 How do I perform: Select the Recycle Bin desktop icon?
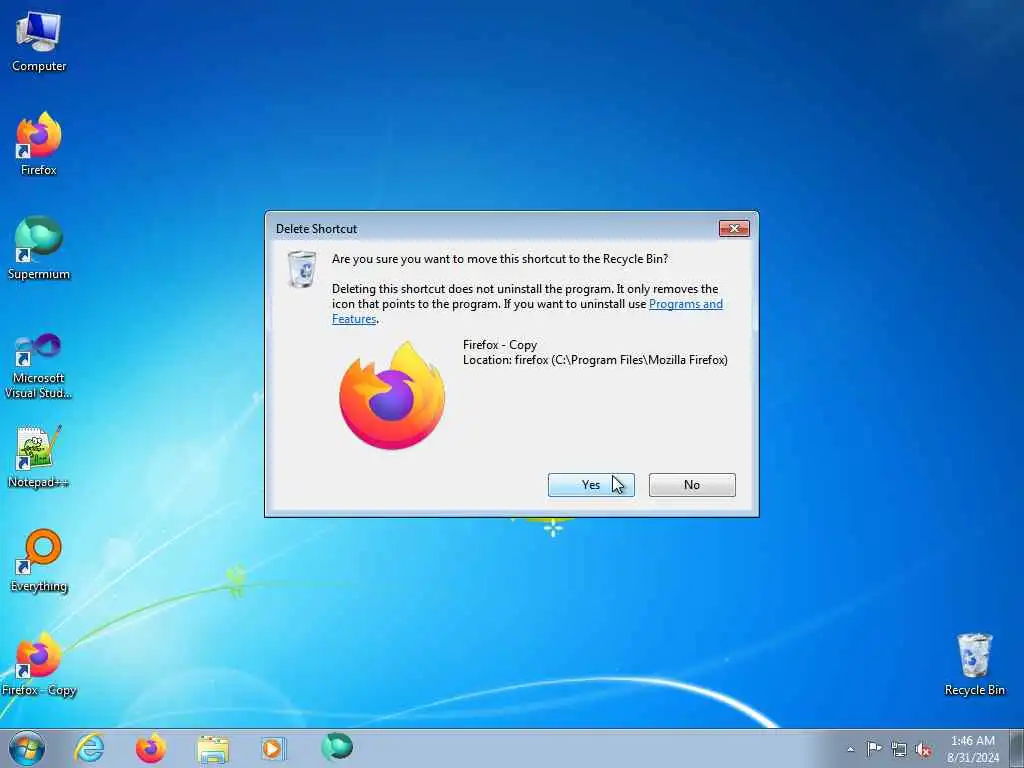pyautogui.click(x=974, y=664)
